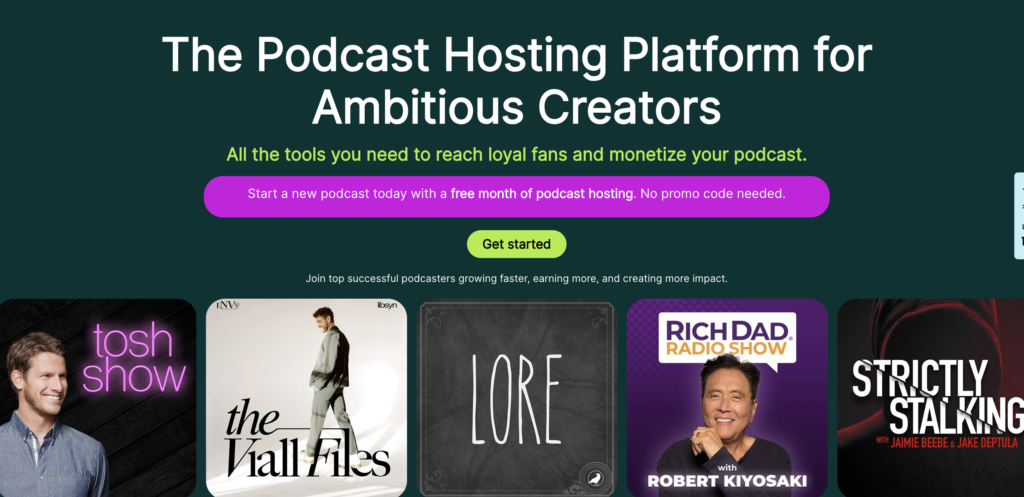Open the Strictly Stalking podcast cover
The width and height of the screenshot is (1024, 497).
click(931, 398)
